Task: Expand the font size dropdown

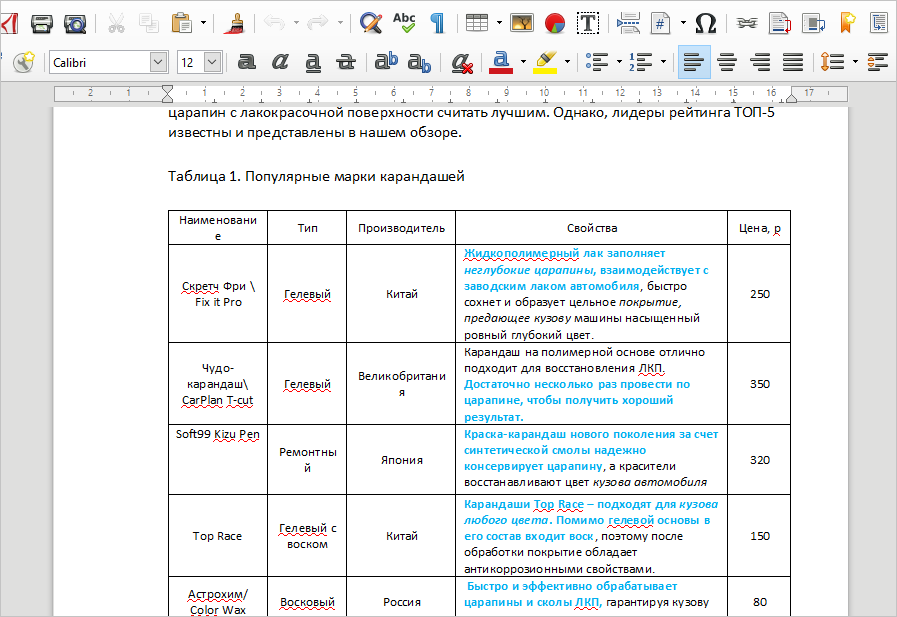Action: [212, 62]
